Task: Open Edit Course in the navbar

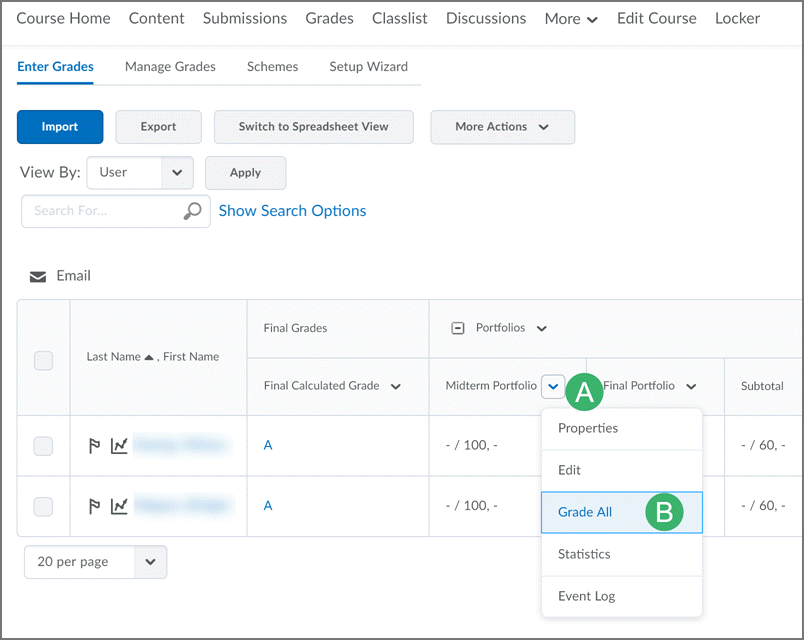Action: 656,18
